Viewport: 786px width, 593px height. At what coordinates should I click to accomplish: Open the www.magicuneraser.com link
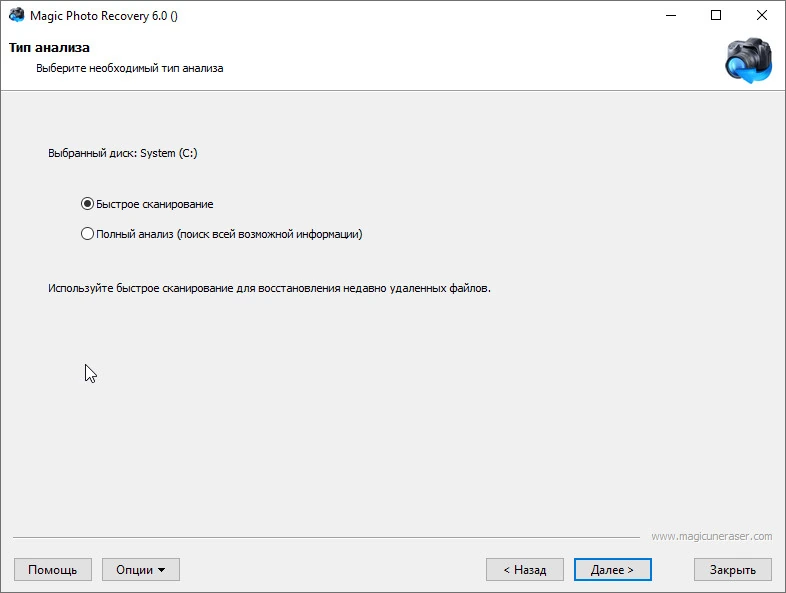[x=712, y=536]
